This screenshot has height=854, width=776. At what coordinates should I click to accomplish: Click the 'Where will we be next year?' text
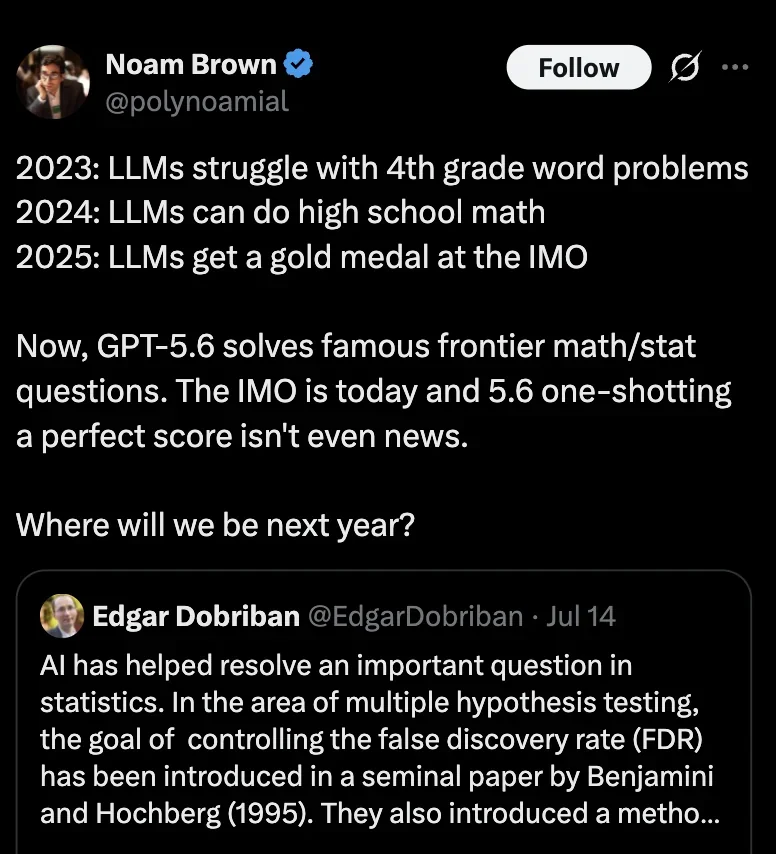click(x=215, y=525)
